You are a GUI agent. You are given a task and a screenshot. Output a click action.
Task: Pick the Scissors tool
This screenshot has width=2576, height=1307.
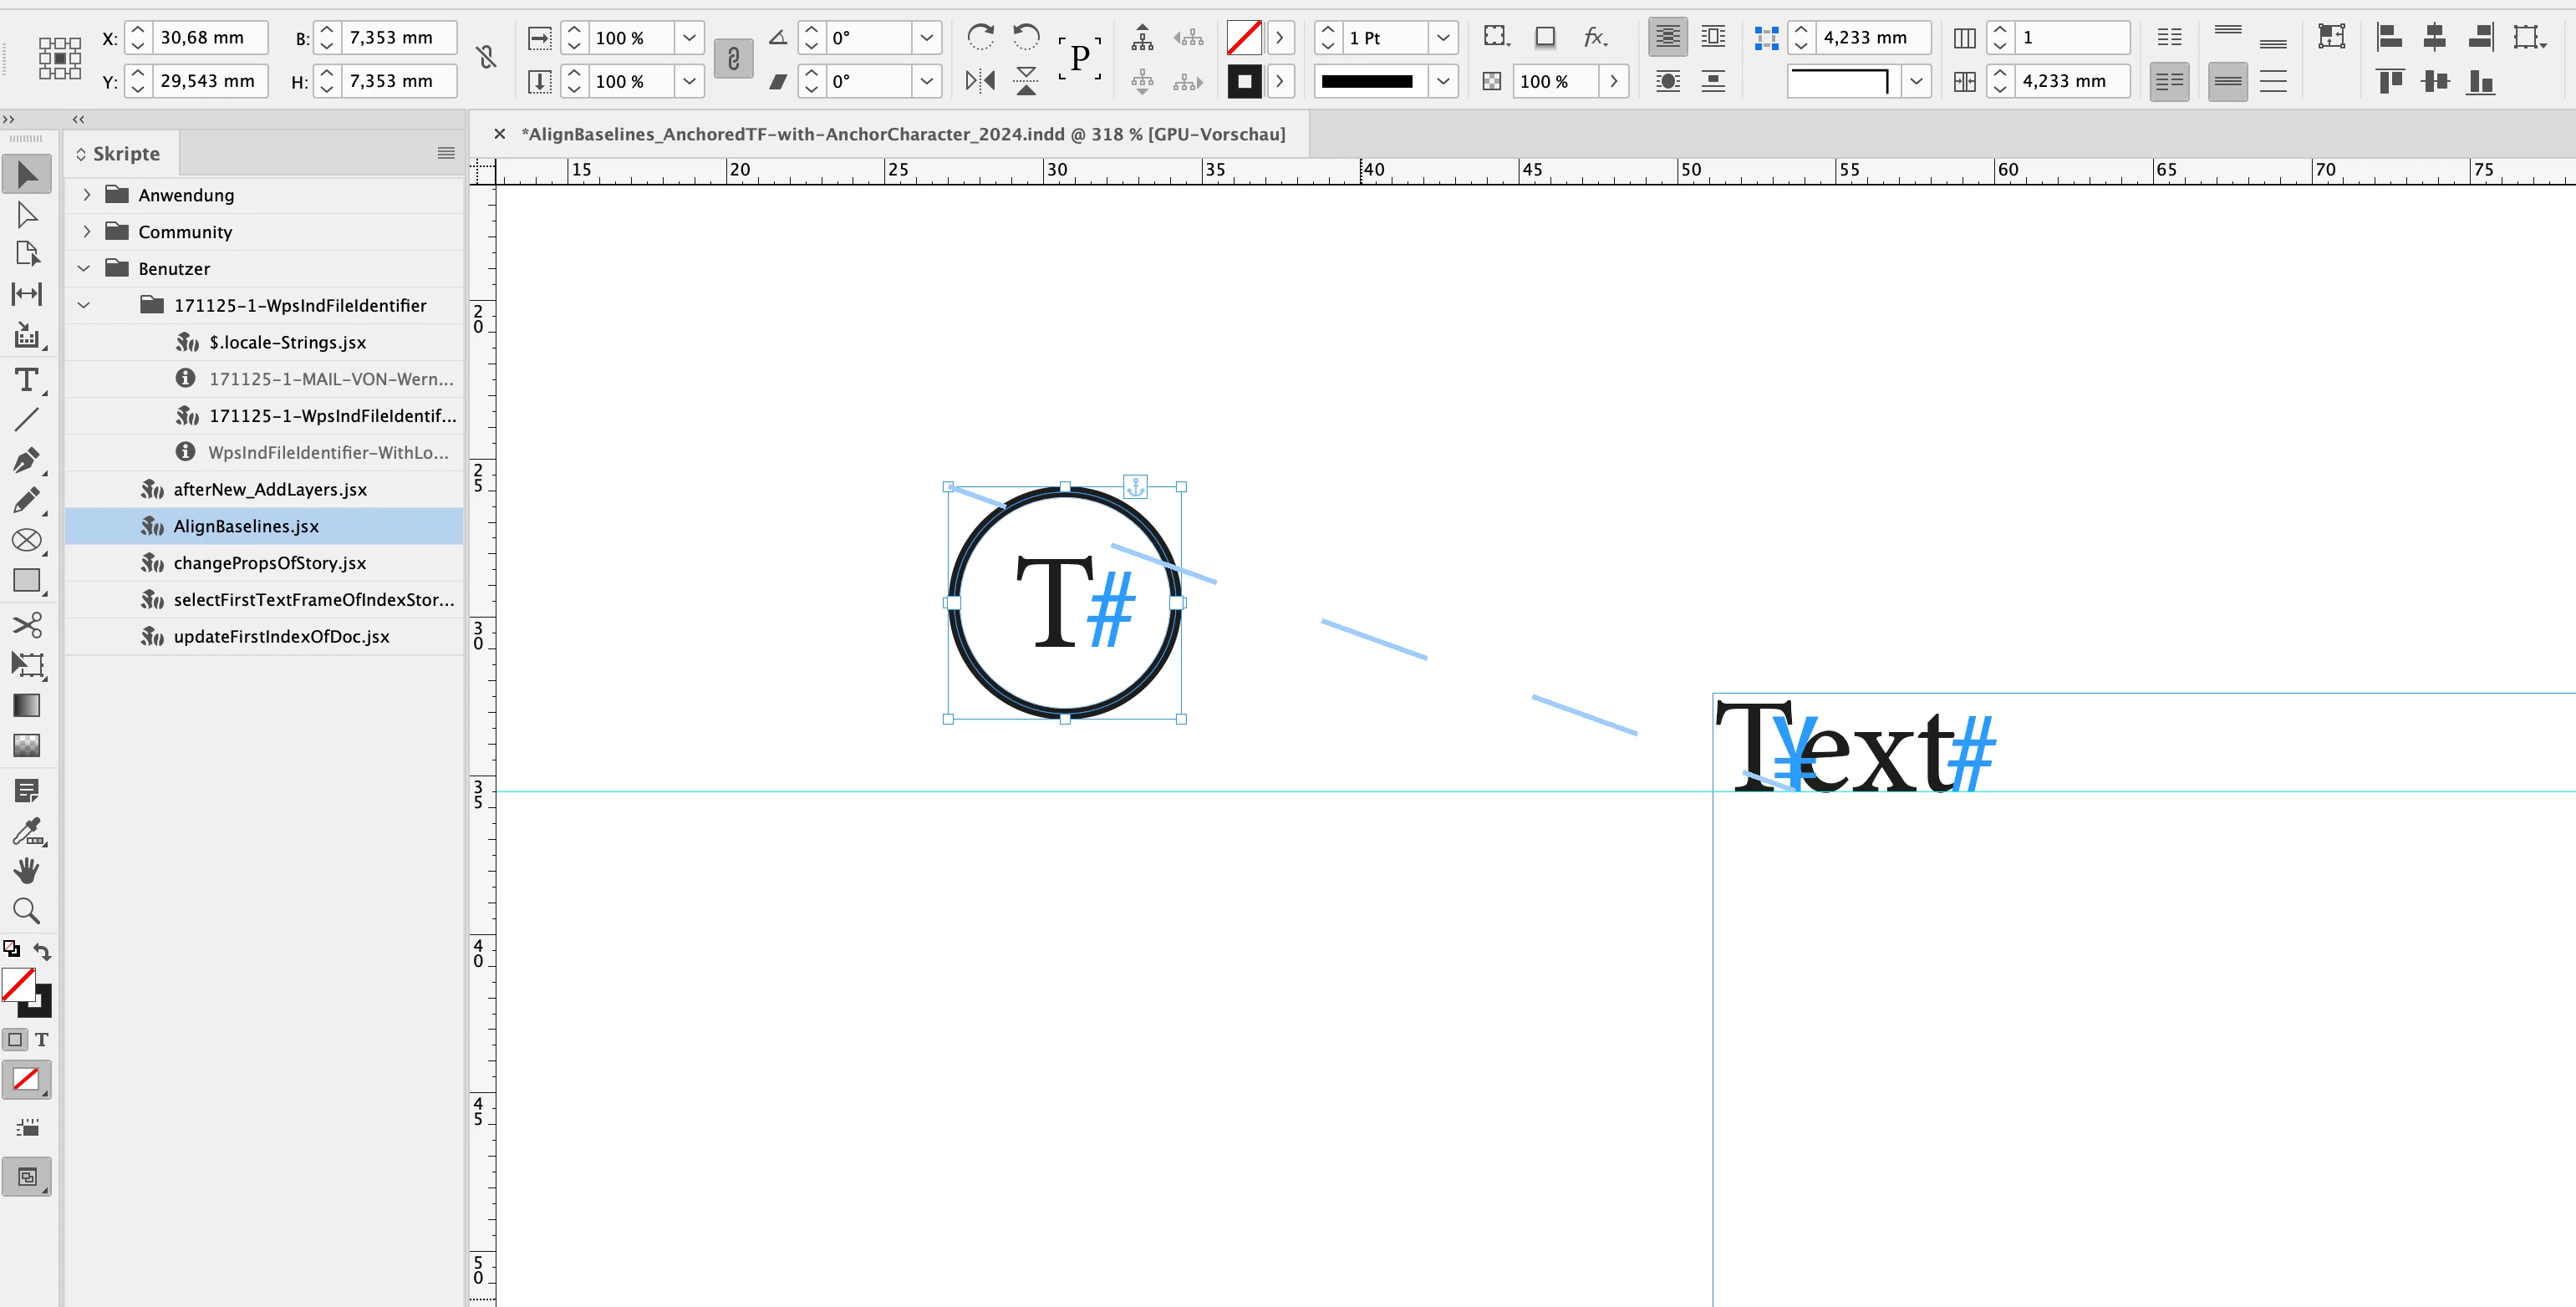27,625
